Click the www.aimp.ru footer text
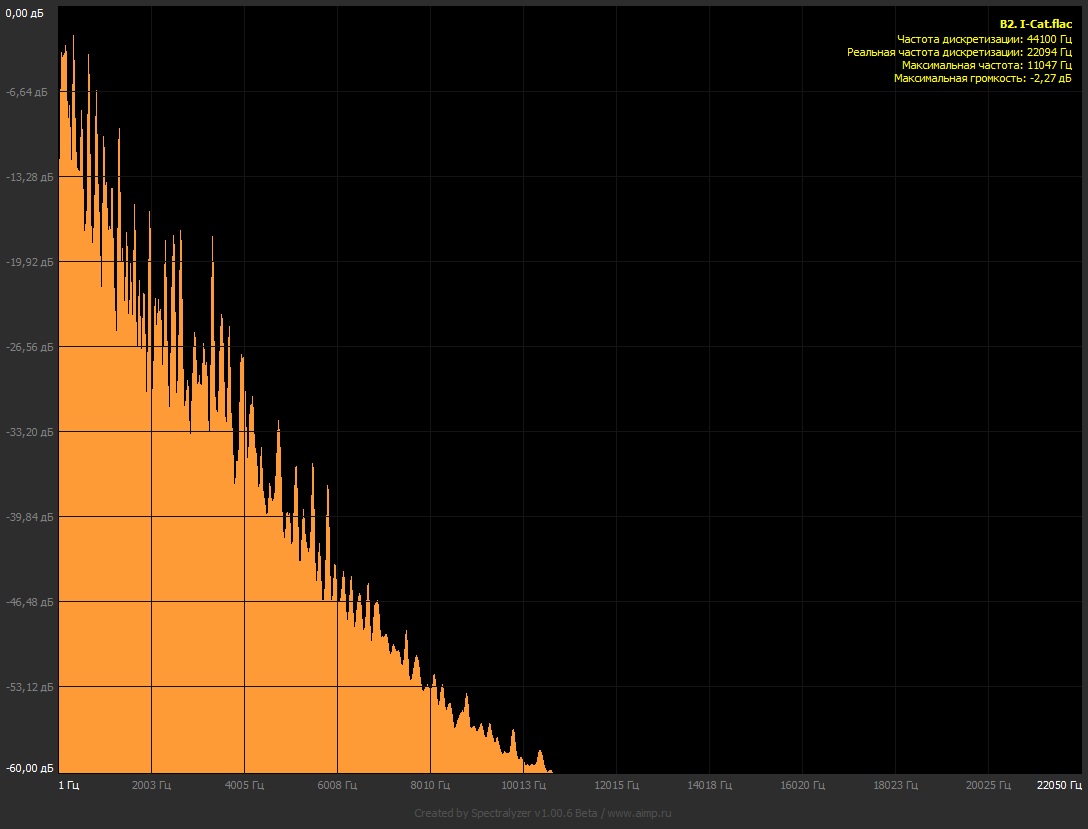This screenshot has height=829, width=1088. click(x=642, y=813)
